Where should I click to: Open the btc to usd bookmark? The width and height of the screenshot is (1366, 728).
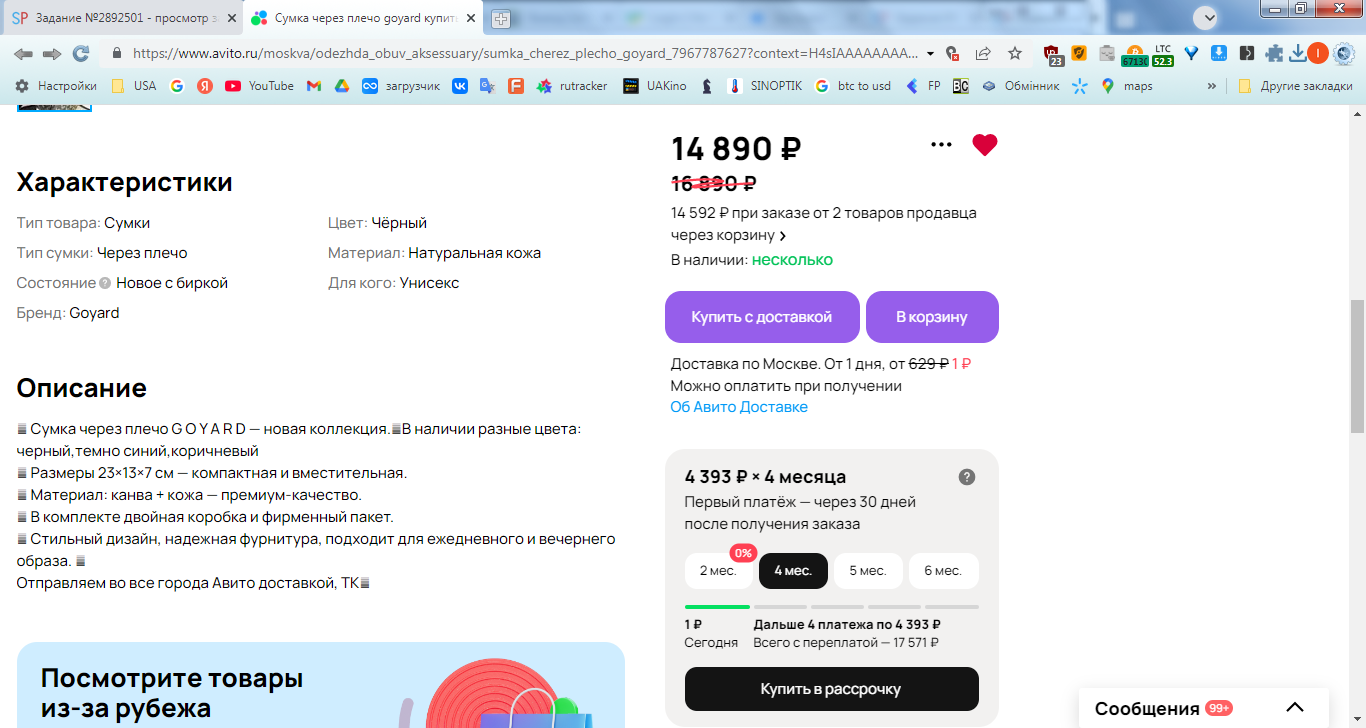853,86
